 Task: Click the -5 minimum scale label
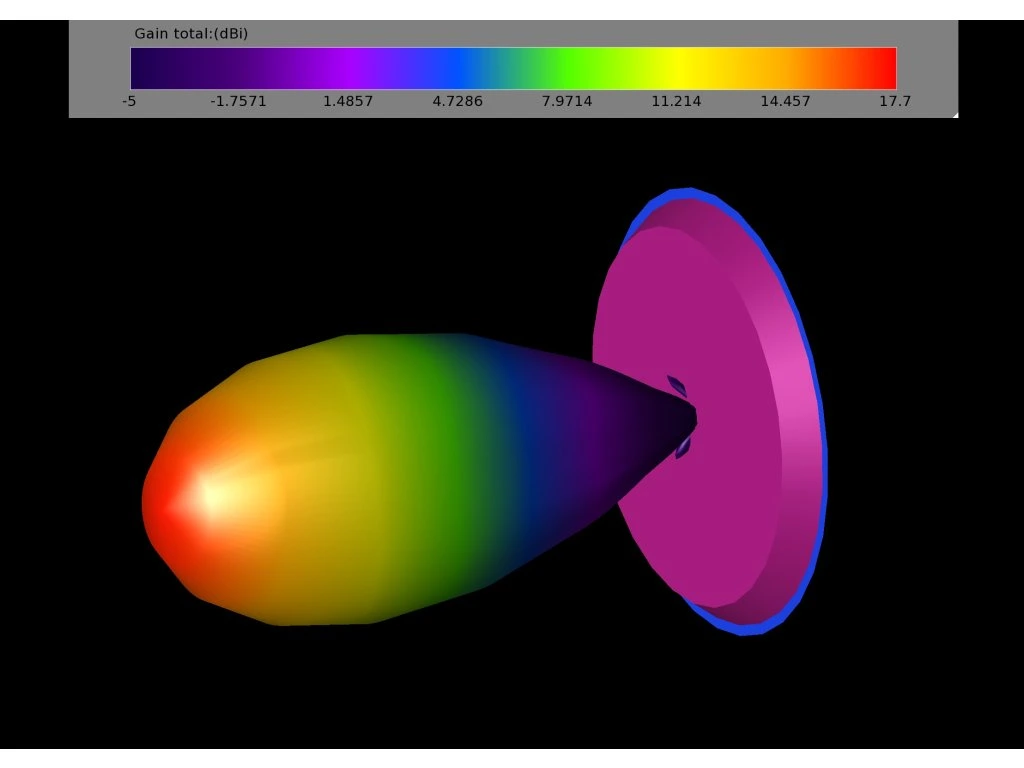tap(128, 101)
